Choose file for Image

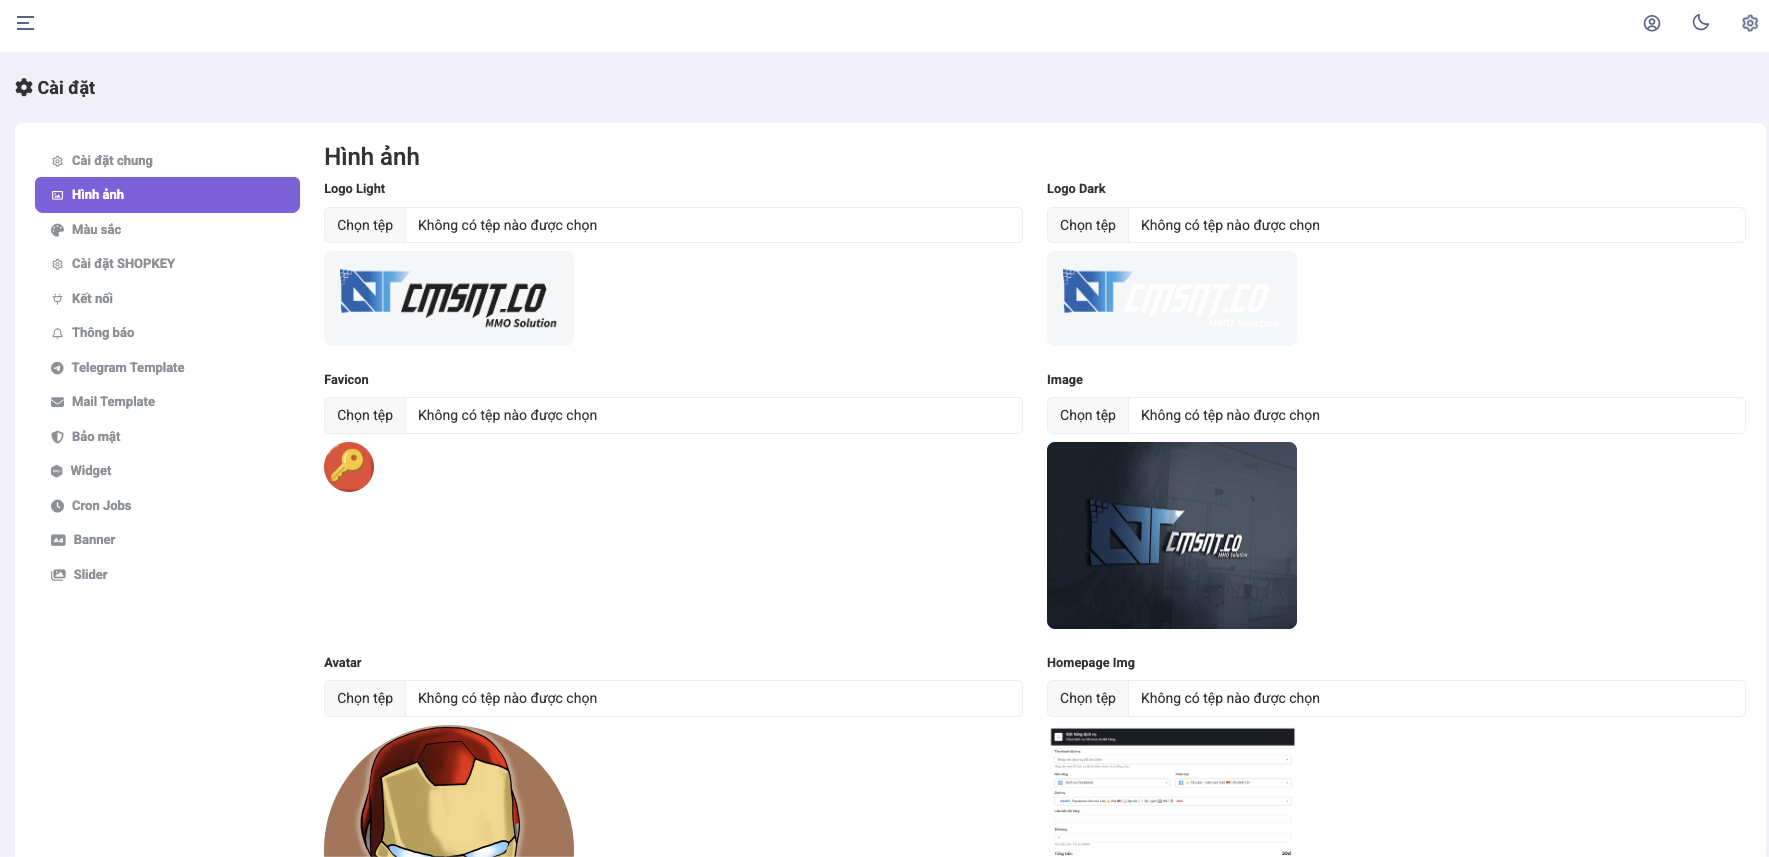click(x=1088, y=415)
